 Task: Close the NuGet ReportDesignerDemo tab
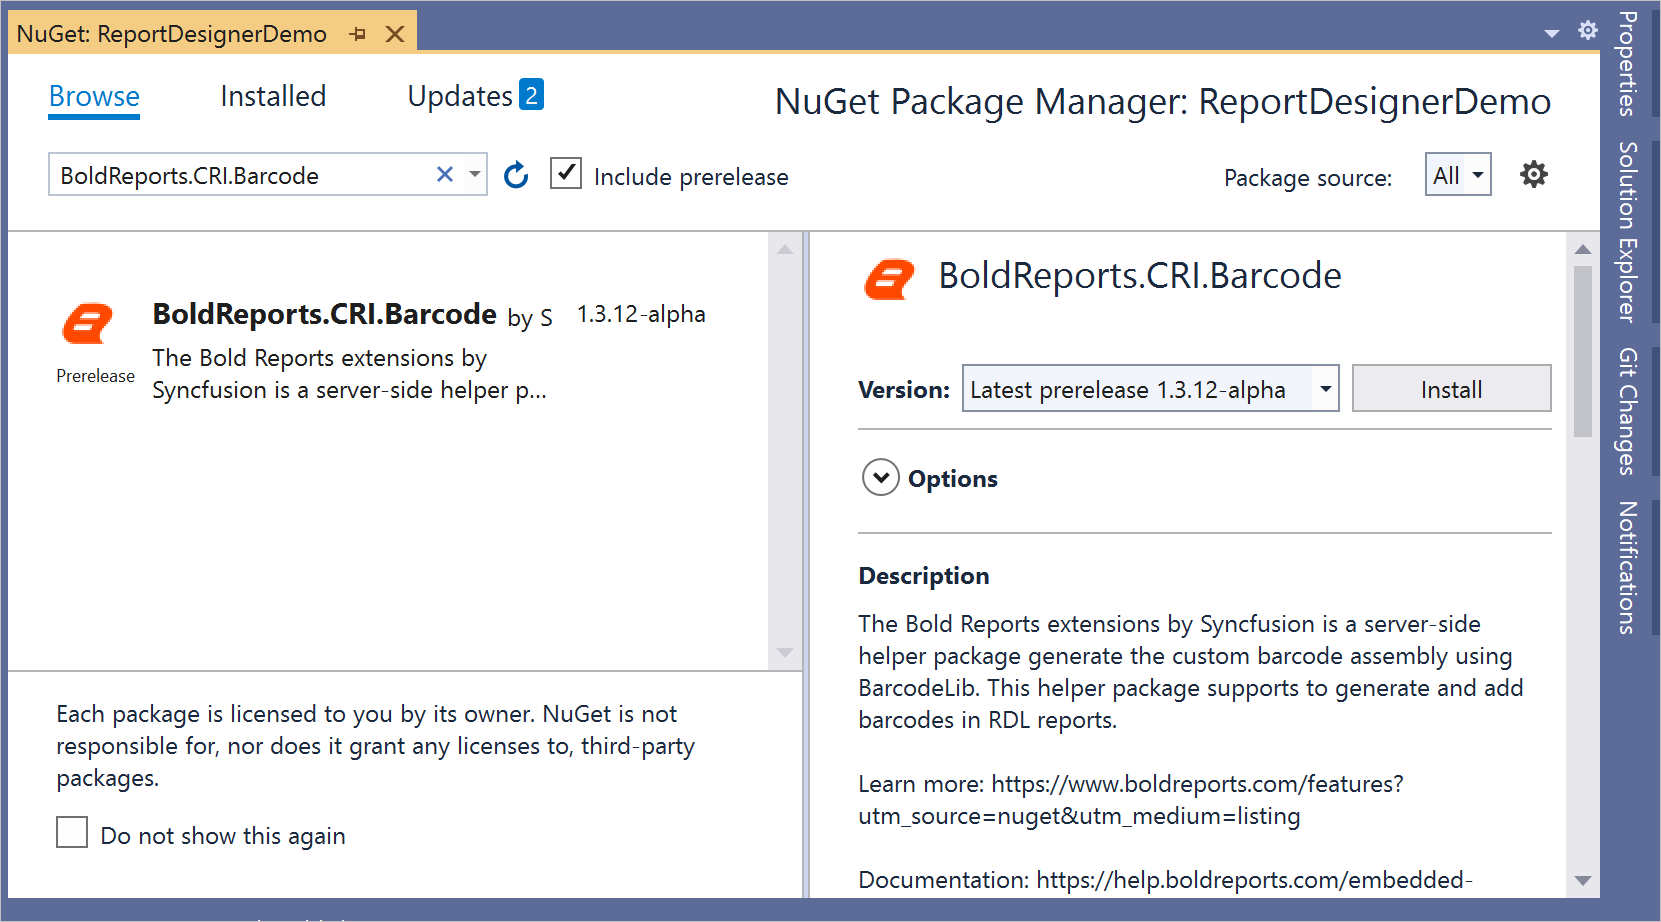coord(395,34)
